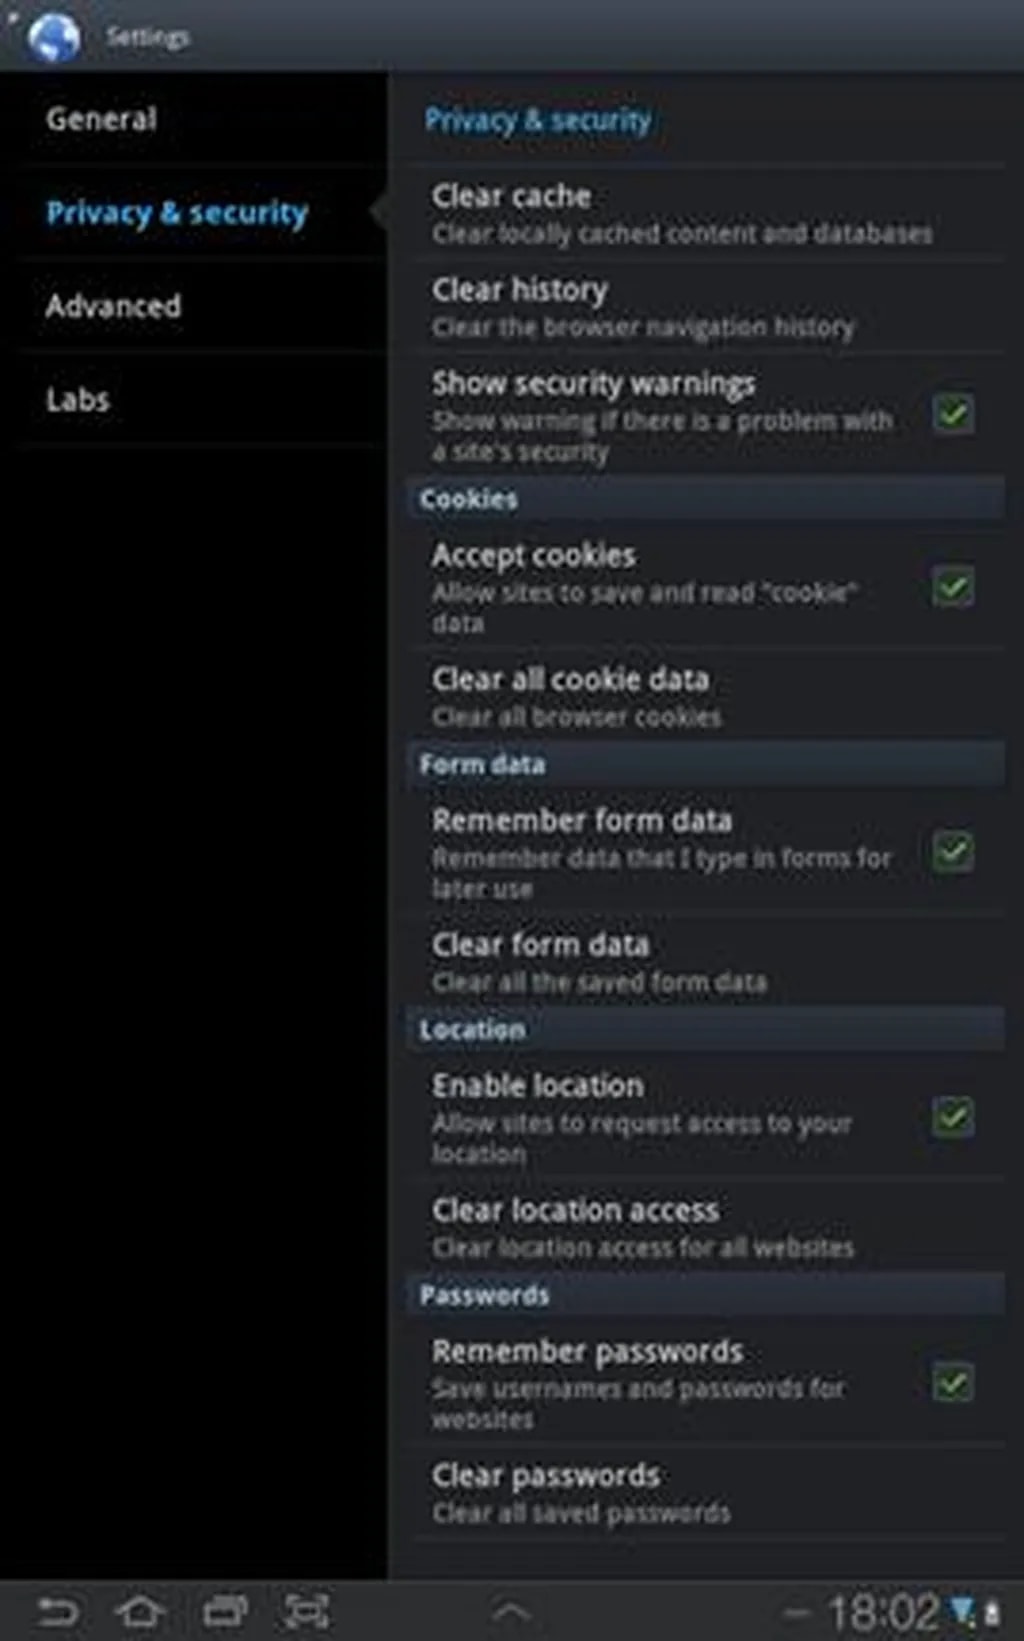Toggle Show security warnings checkbox
The image size is (1024, 1641).
tap(953, 413)
